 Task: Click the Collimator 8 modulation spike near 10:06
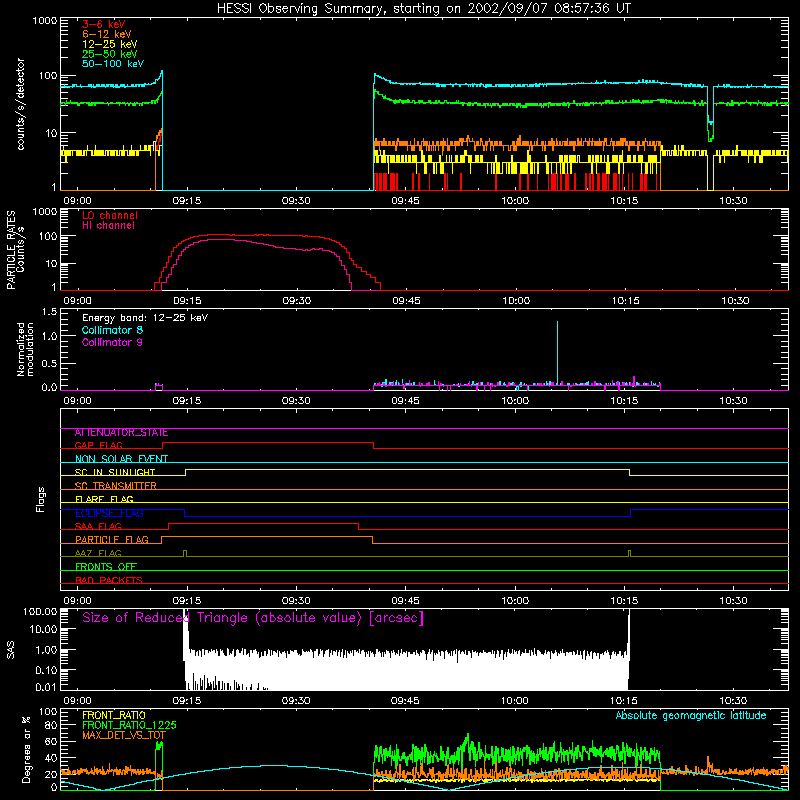[557, 352]
